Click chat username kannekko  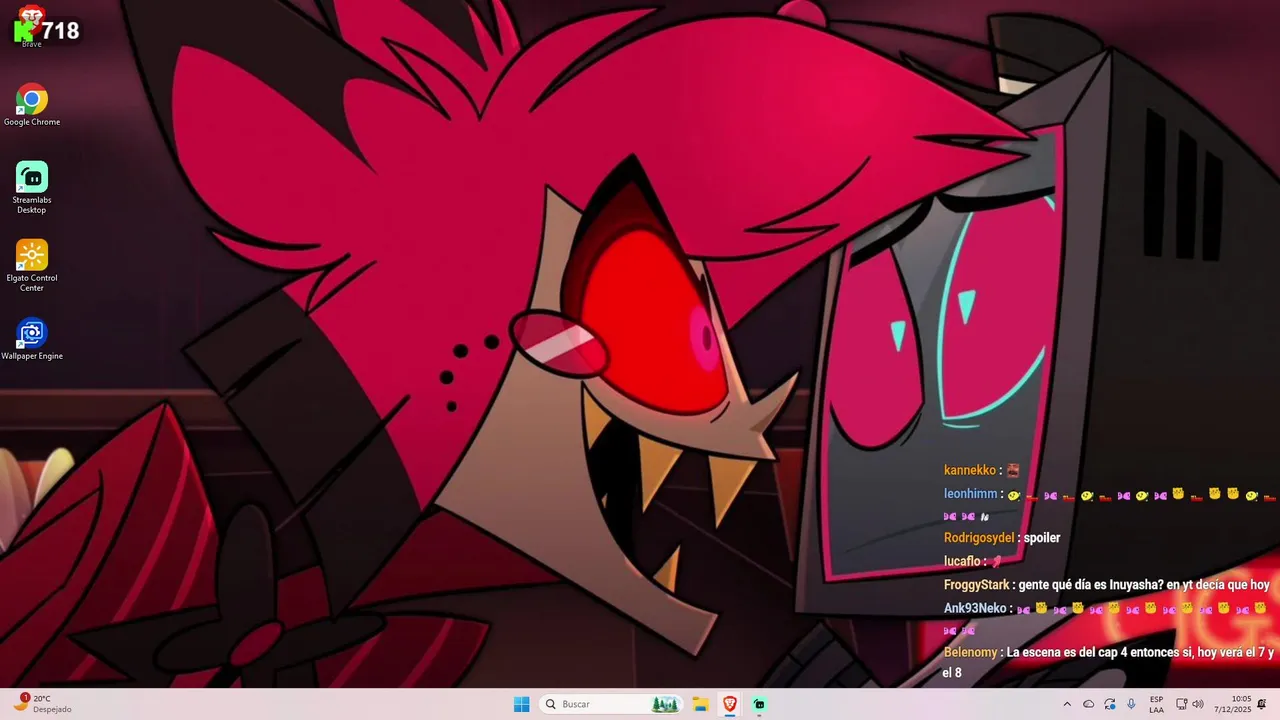[x=970, y=470]
